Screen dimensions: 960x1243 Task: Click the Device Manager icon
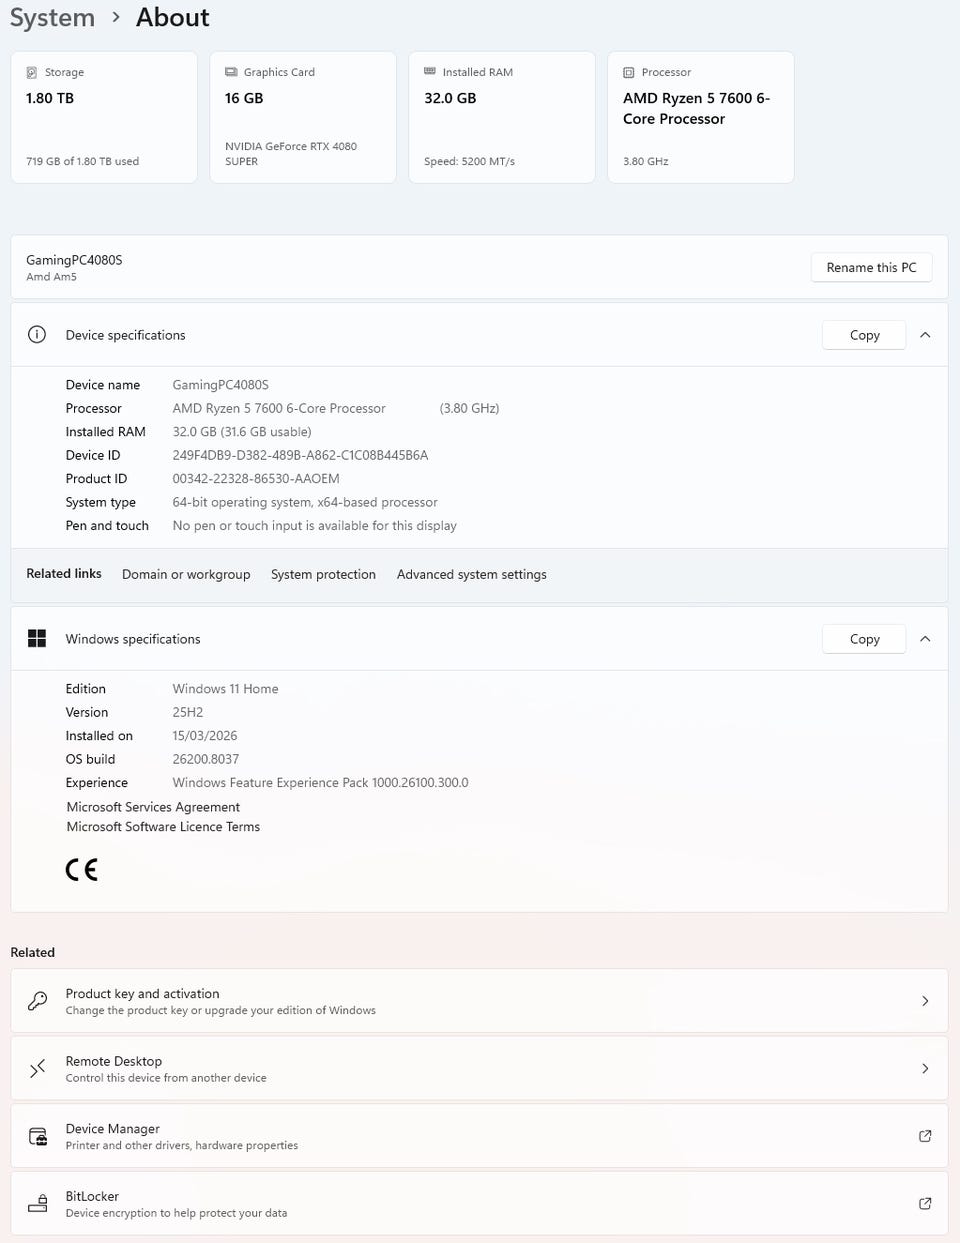pyautogui.click(x=37, y=1136)
